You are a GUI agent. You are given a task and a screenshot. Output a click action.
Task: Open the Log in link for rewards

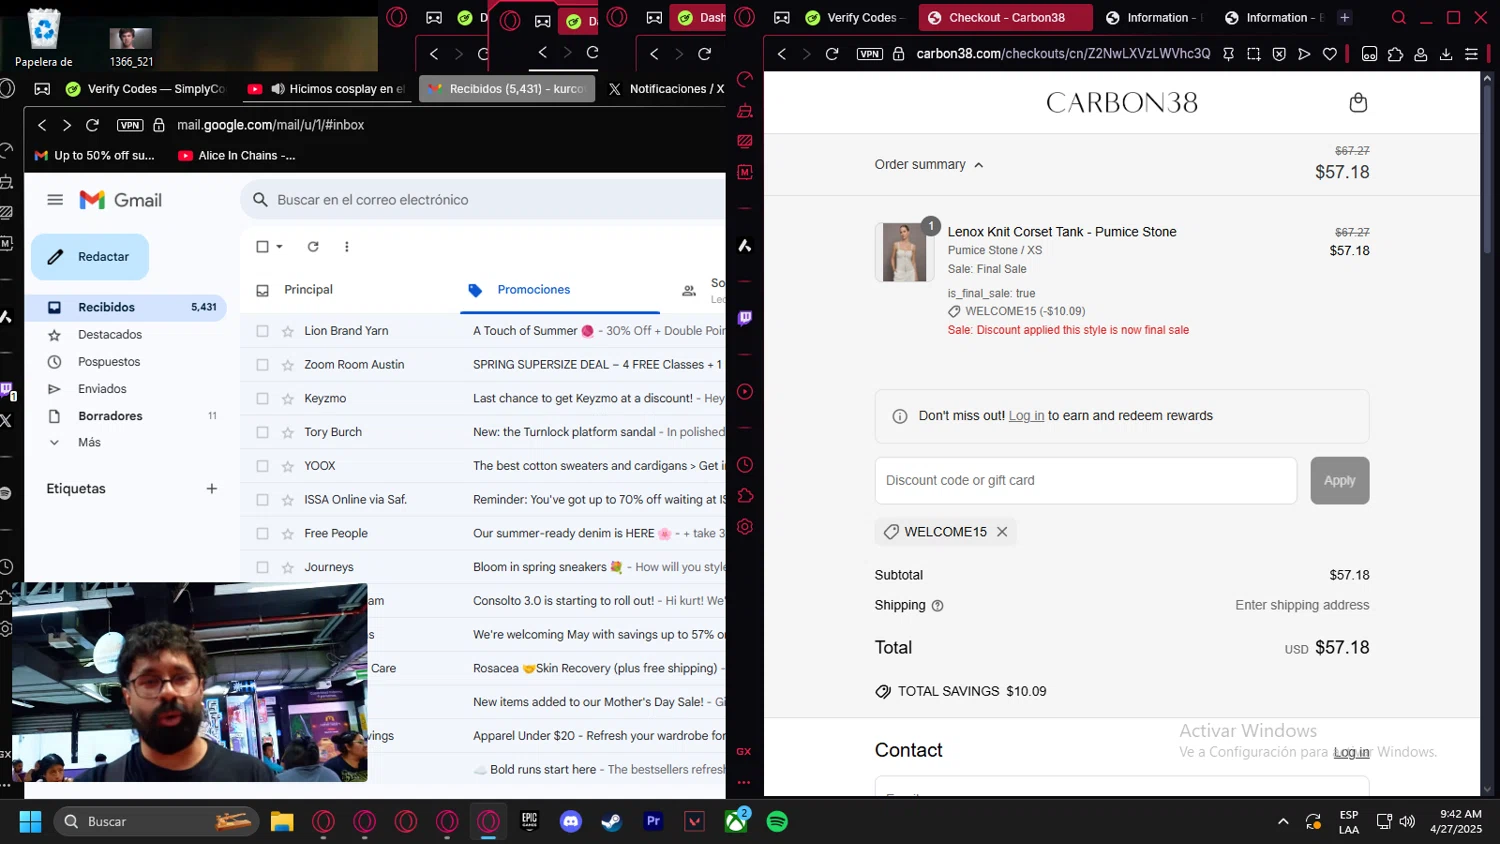pyautogui.click(x=1026, y=416)
